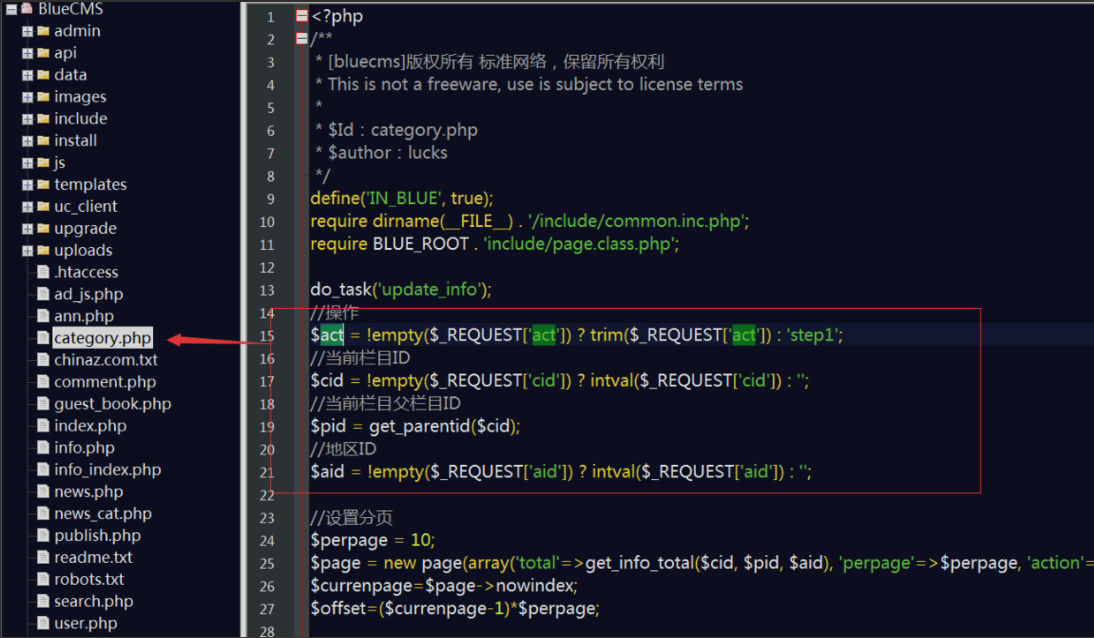This screenshot has height=638, width=1094.
Task: Expand the data folder
Action: (27, 75)
